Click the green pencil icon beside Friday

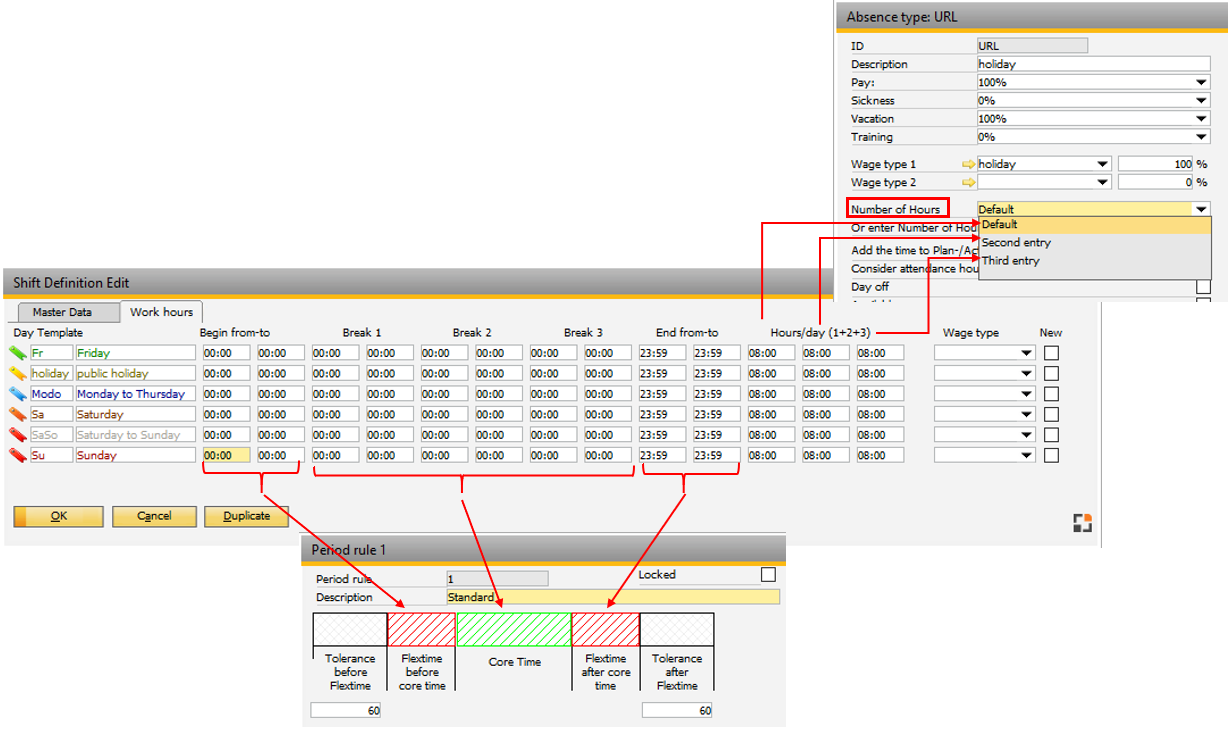(17, 353)
